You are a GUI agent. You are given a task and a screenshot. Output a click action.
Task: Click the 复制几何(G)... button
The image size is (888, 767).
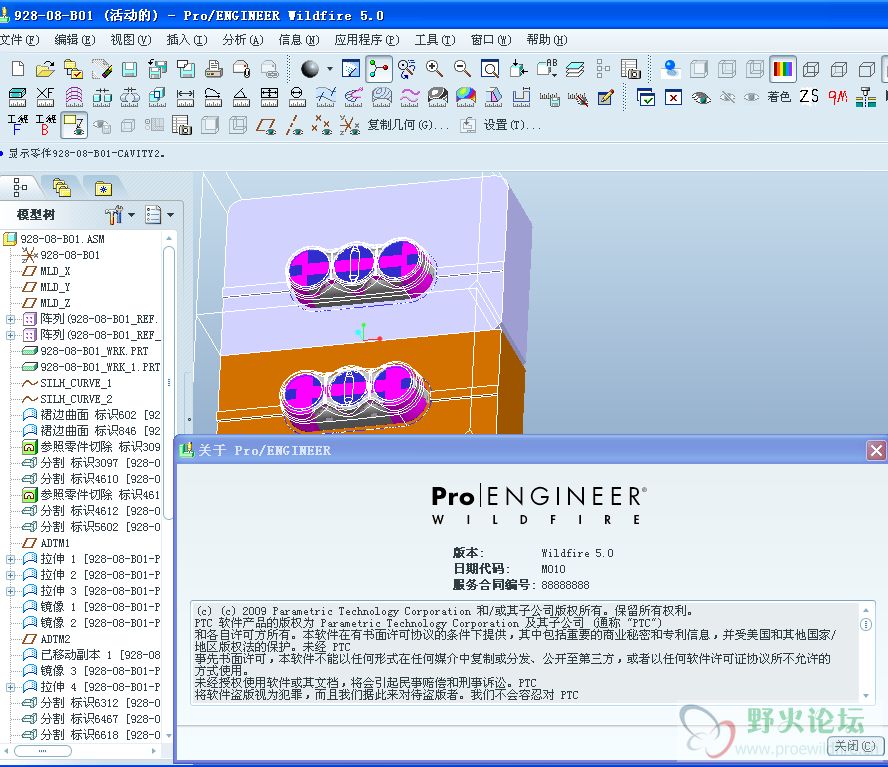(x=408, y=125)
